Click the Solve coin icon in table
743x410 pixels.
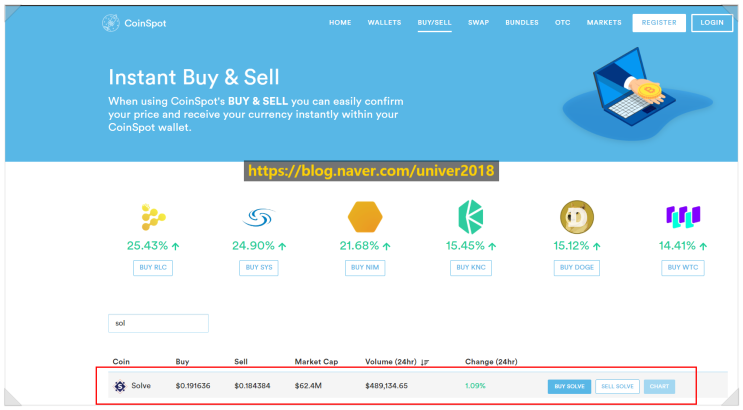(x=120, y=386)
